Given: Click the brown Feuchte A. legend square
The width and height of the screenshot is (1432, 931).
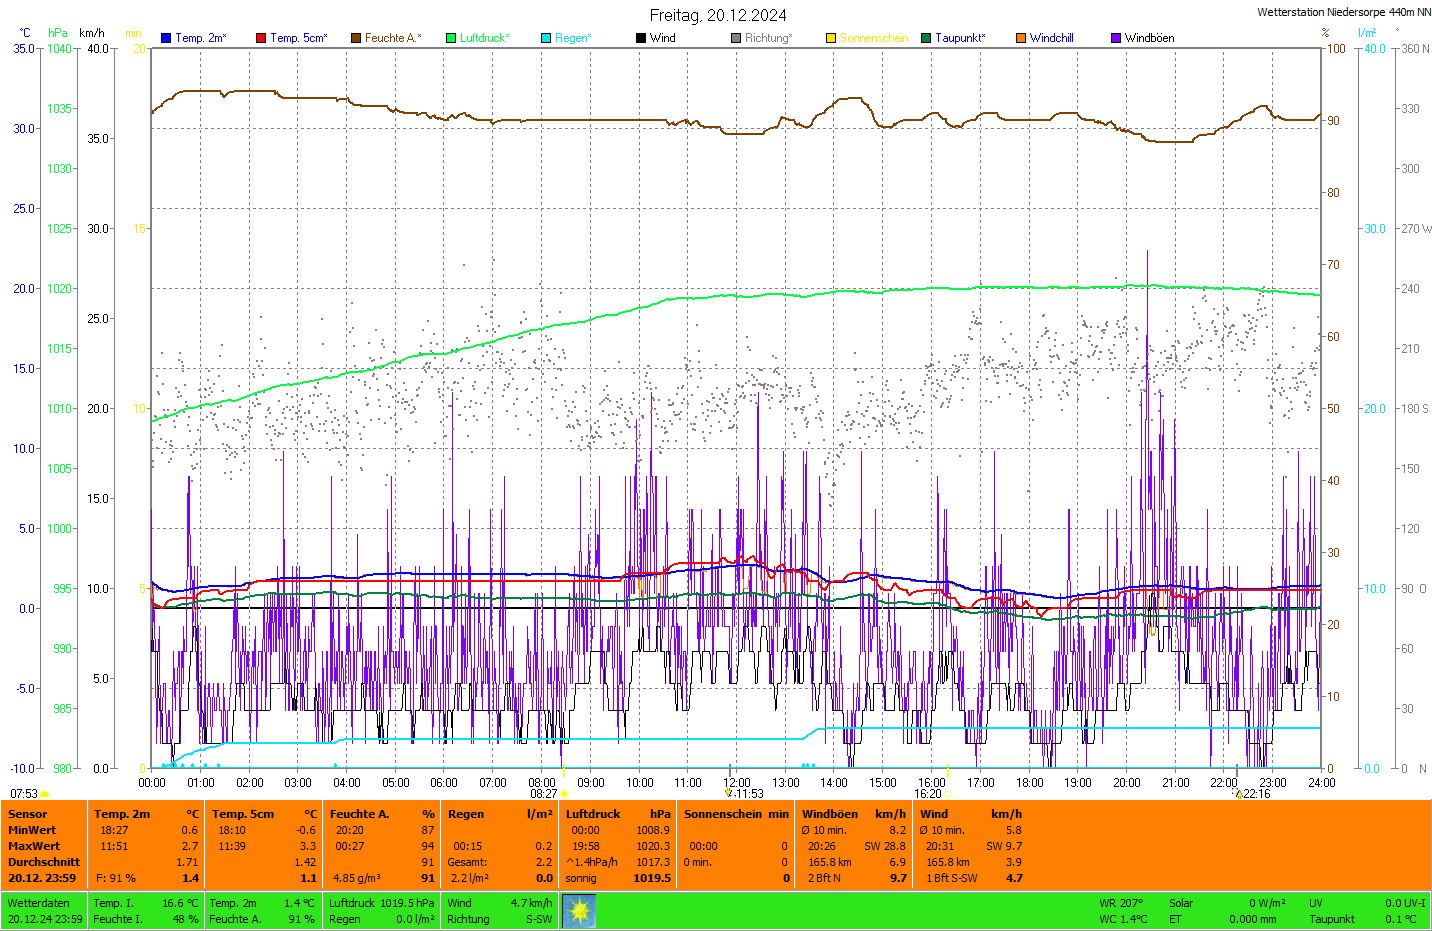Looking at the screenshot, I should pyautogui.click(x=356, y=38).
